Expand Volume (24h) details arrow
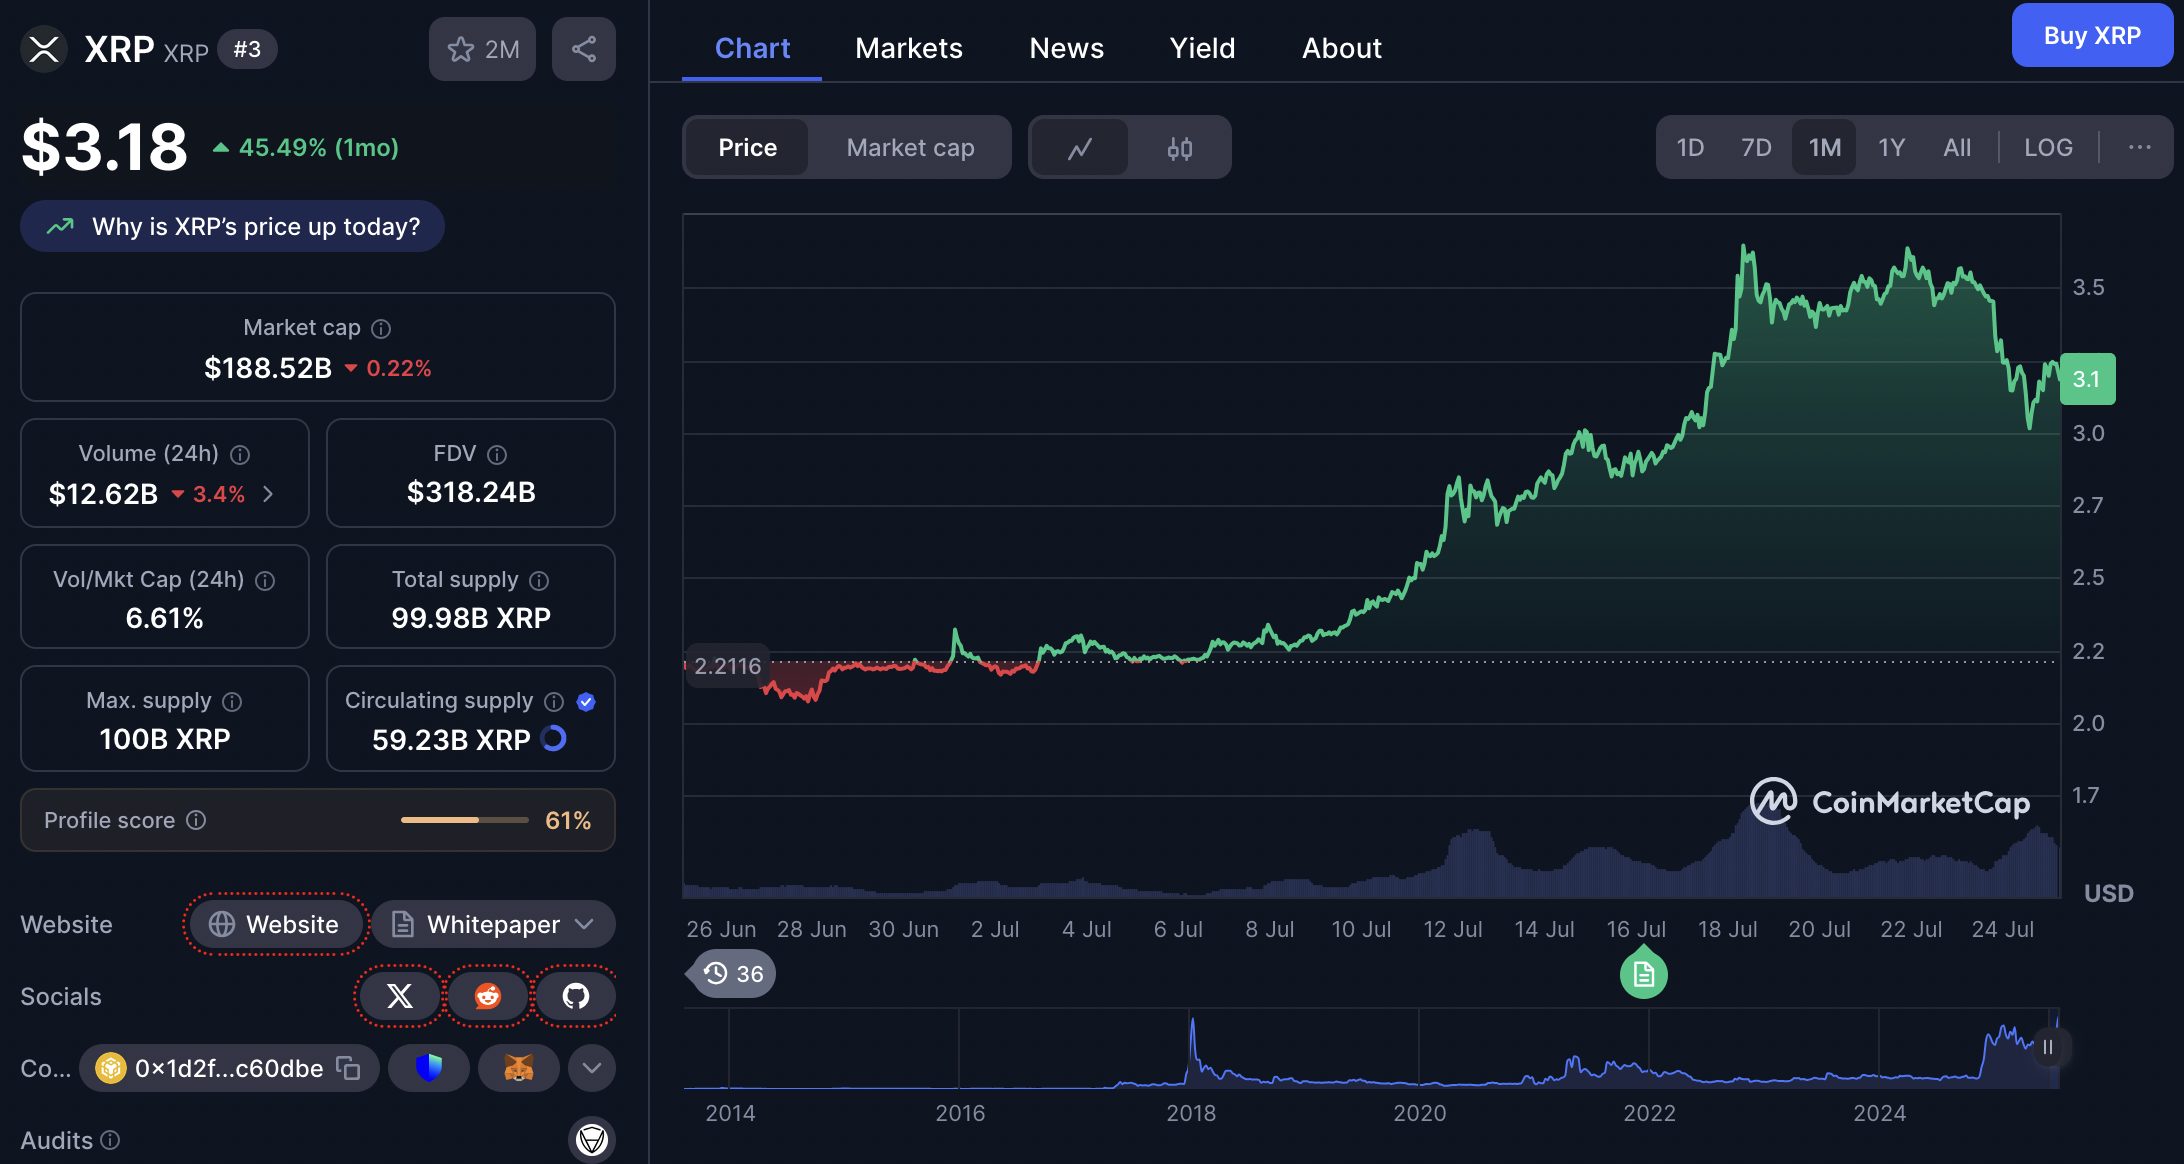 click(x=268, y=494)
